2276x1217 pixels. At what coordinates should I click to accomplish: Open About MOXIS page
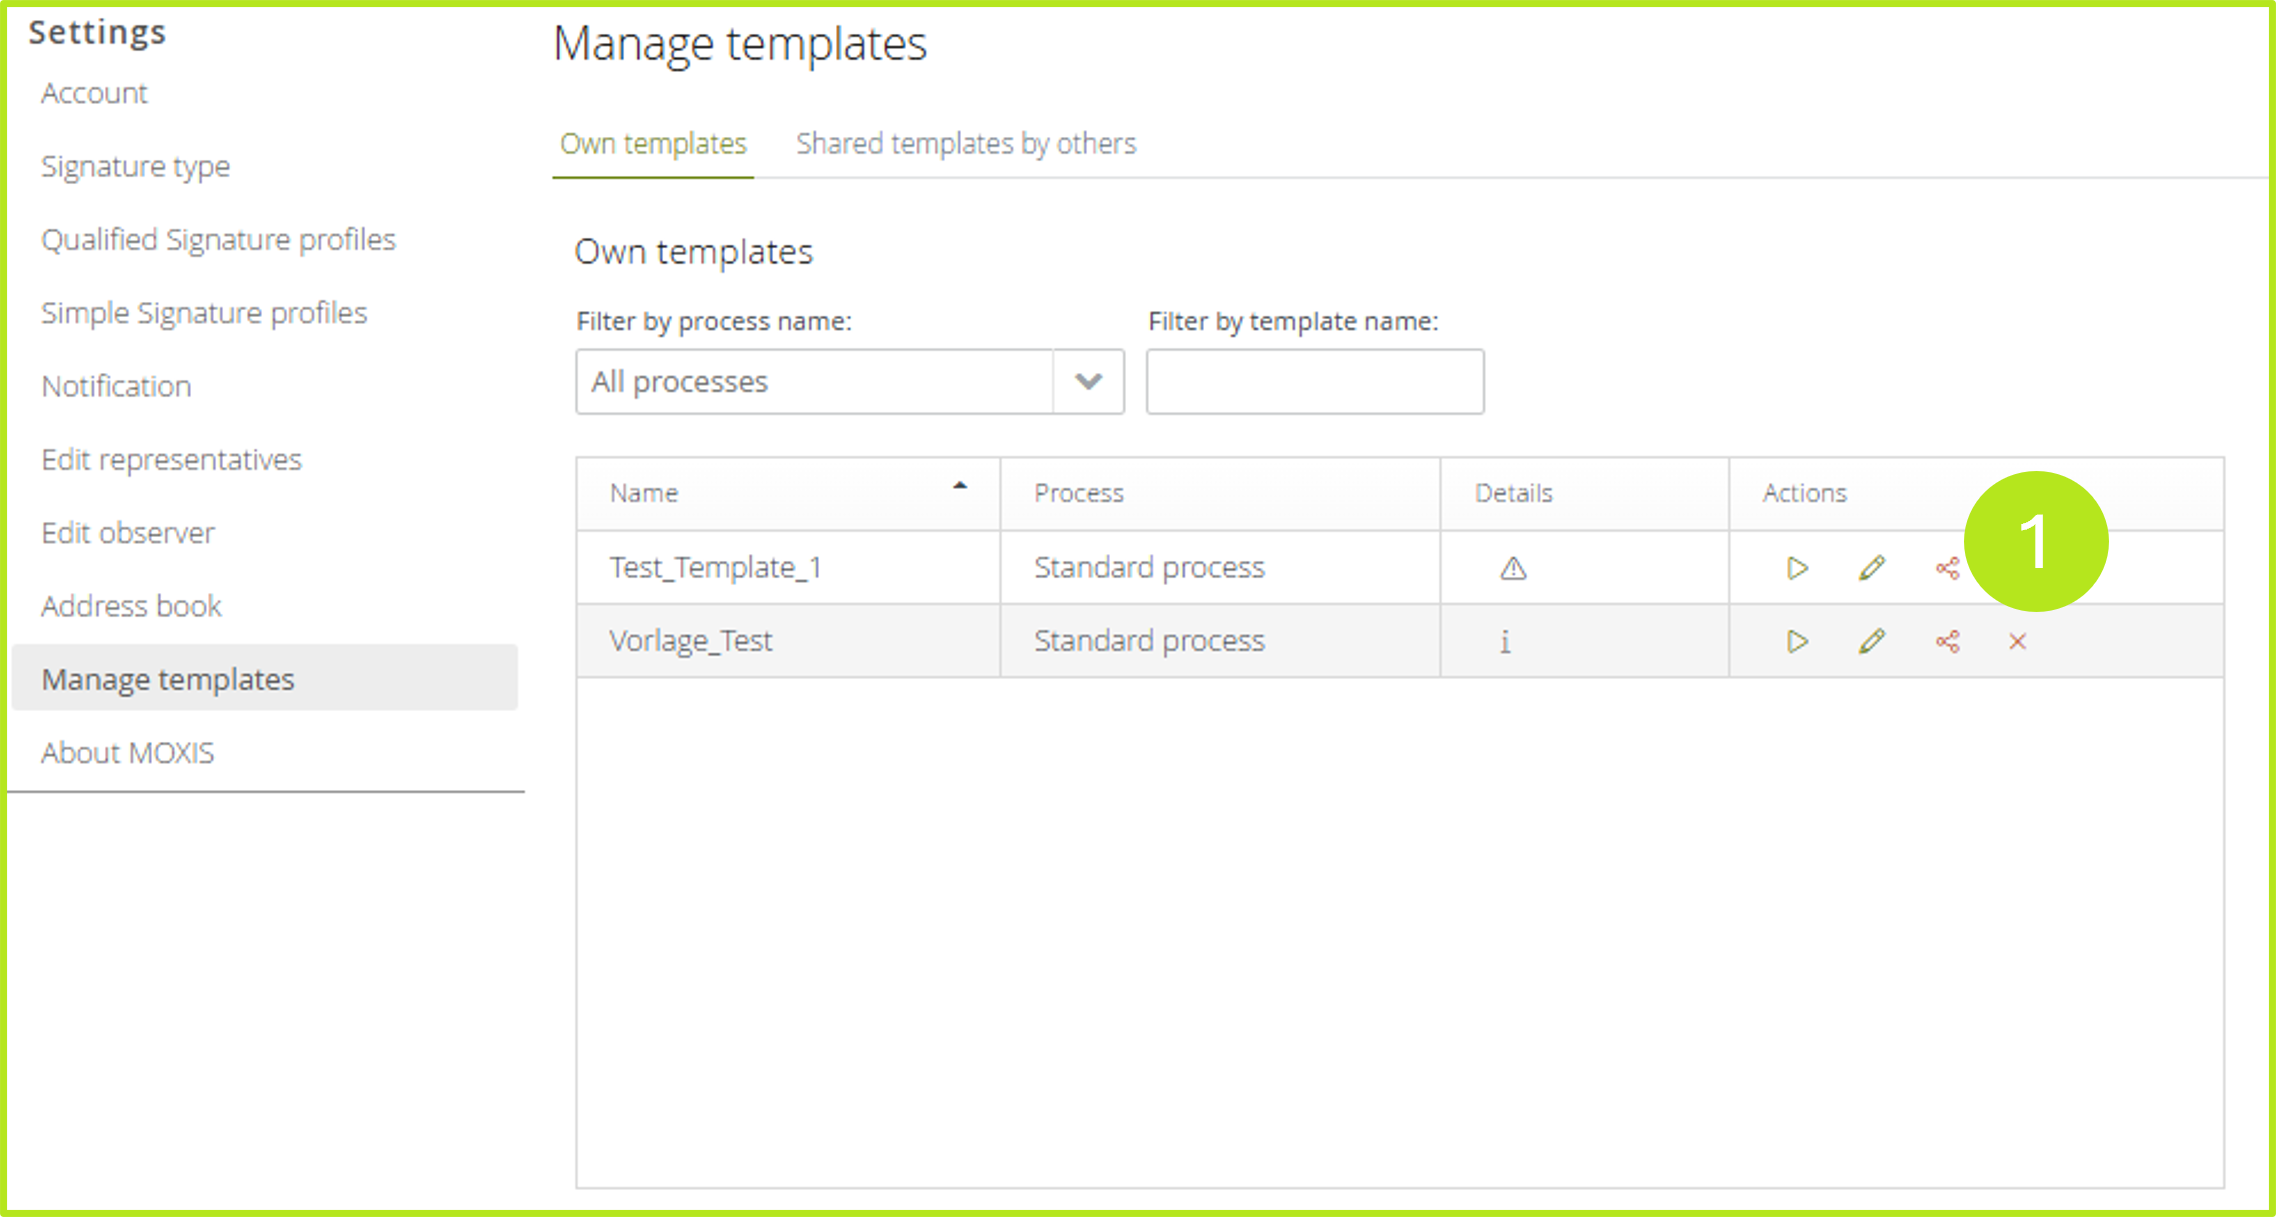(128, 752)
